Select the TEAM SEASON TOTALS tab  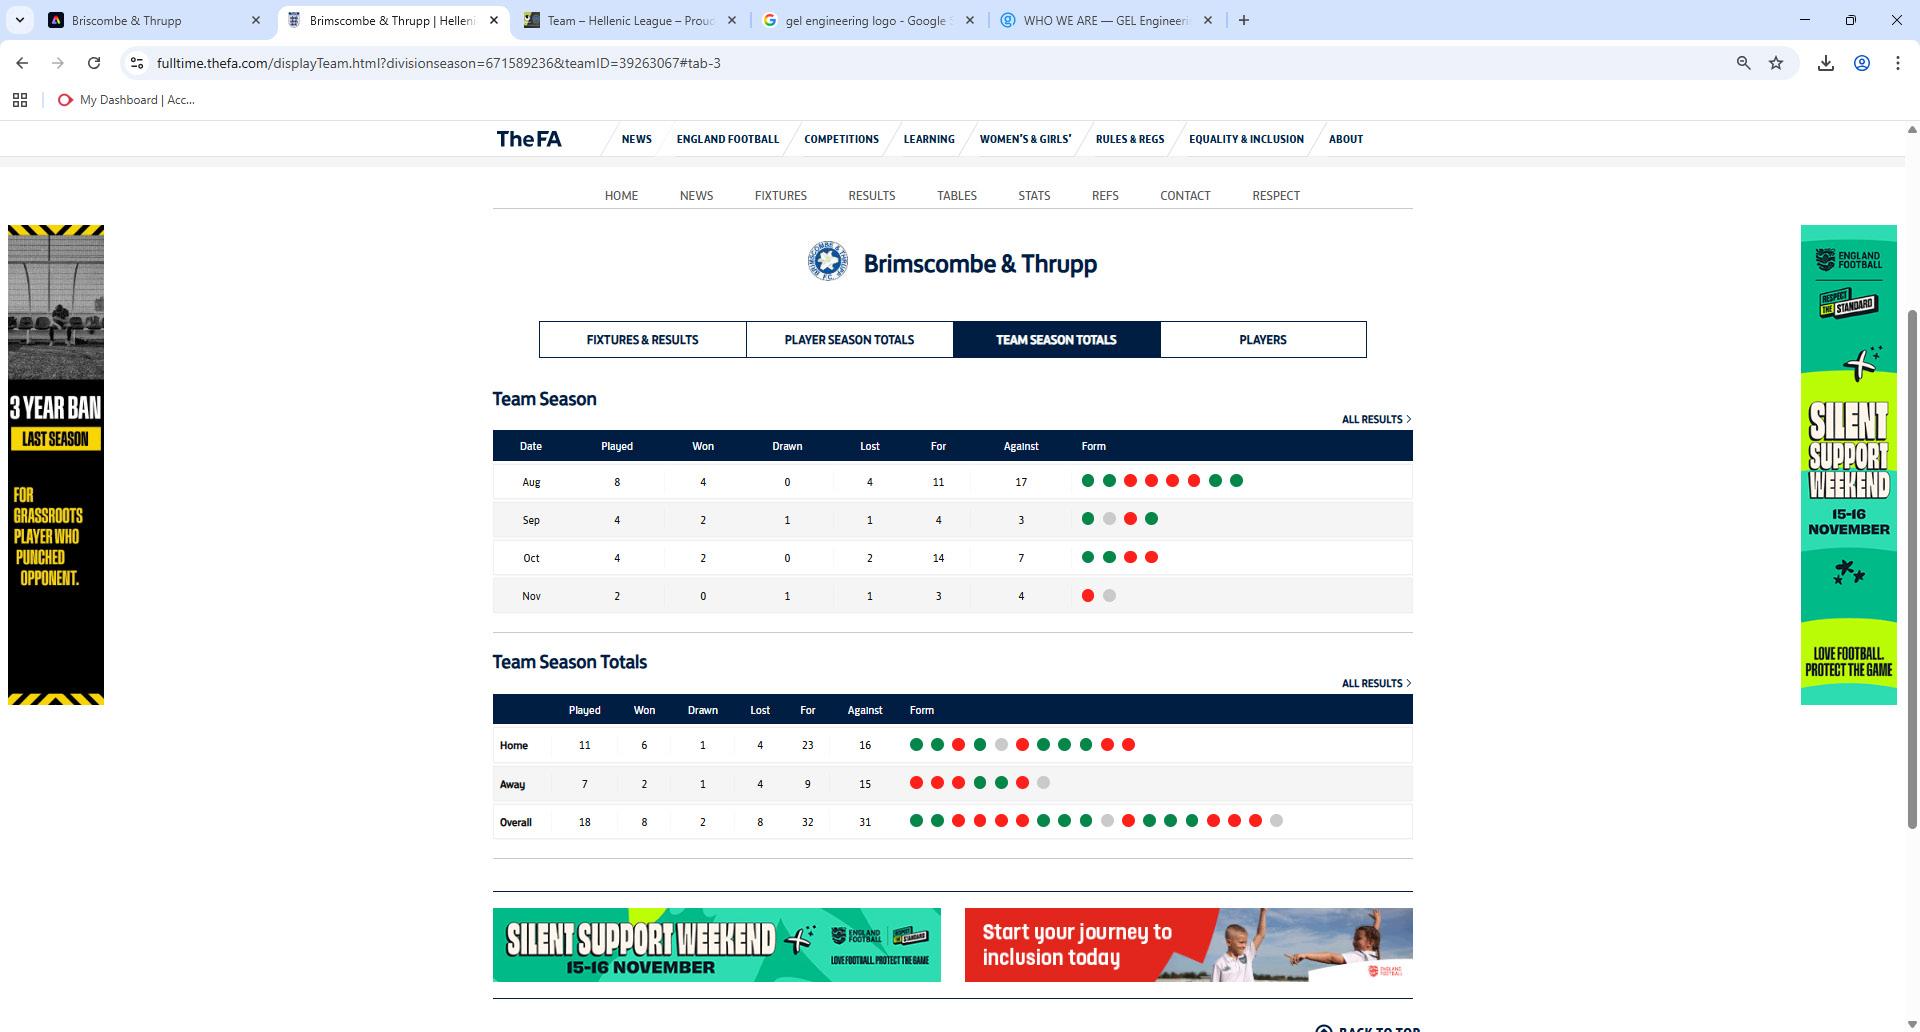[1056, 340]
